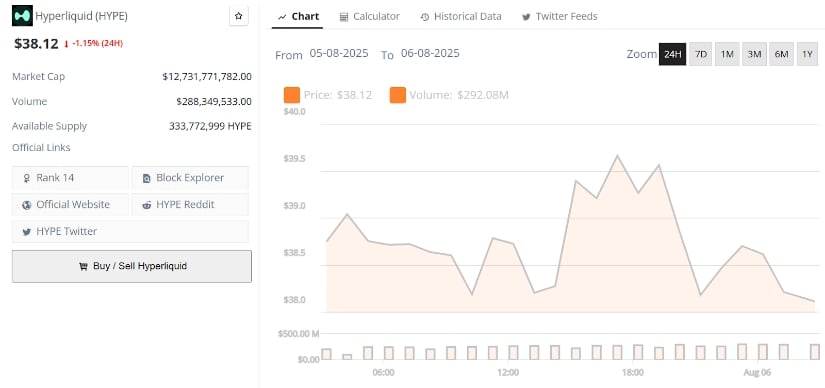This screenshot has height=388, width=825.
Task: Click the Volume value $288,349,533.00
Action: [x=214, y=102]
